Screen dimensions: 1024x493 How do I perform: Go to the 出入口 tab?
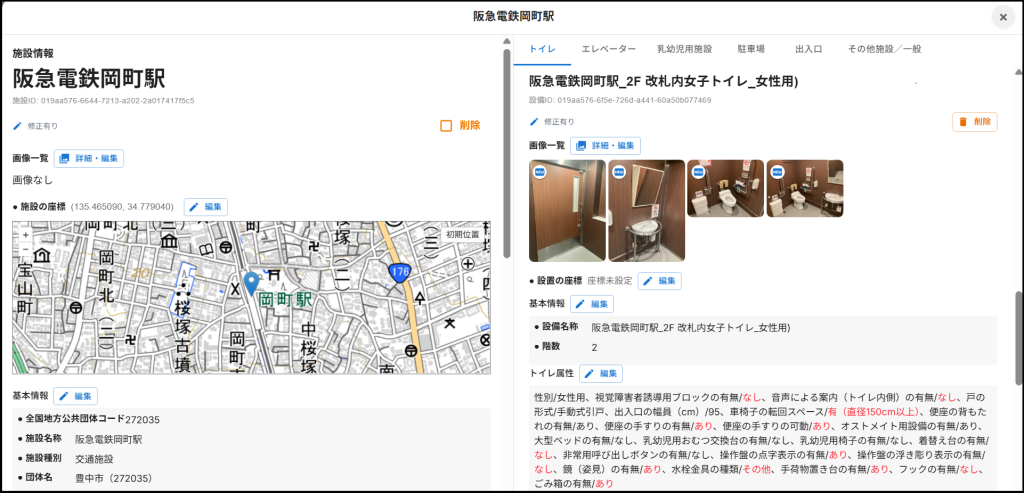pos(808,48)
